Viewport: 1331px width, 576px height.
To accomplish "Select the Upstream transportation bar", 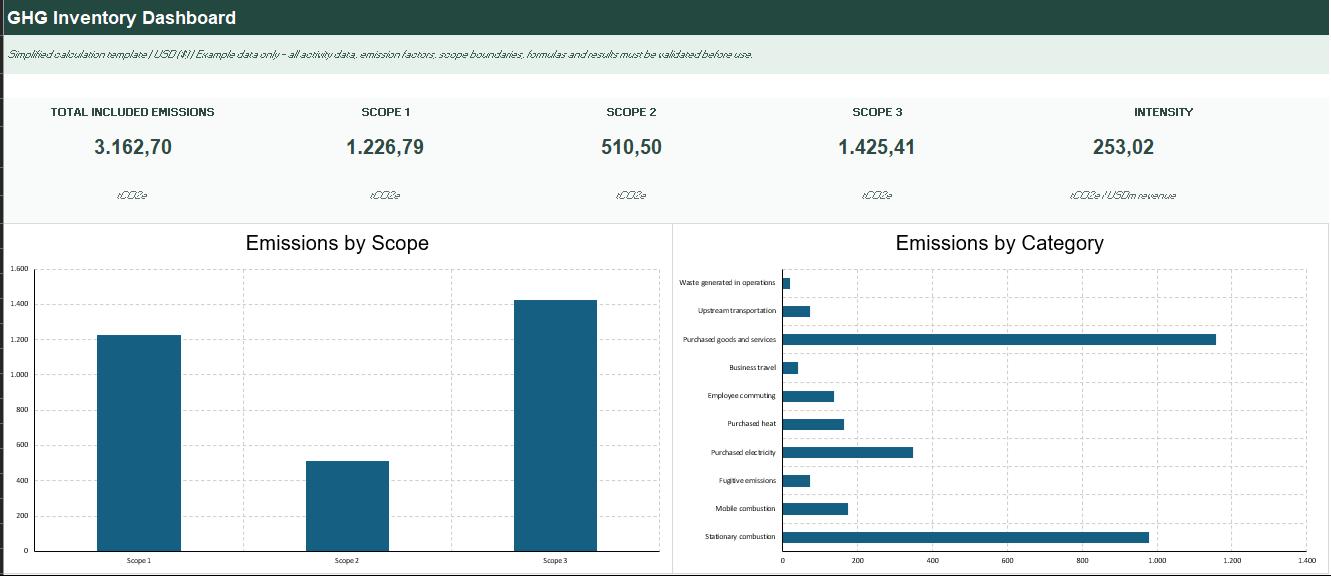I will [x=796, y=311].
